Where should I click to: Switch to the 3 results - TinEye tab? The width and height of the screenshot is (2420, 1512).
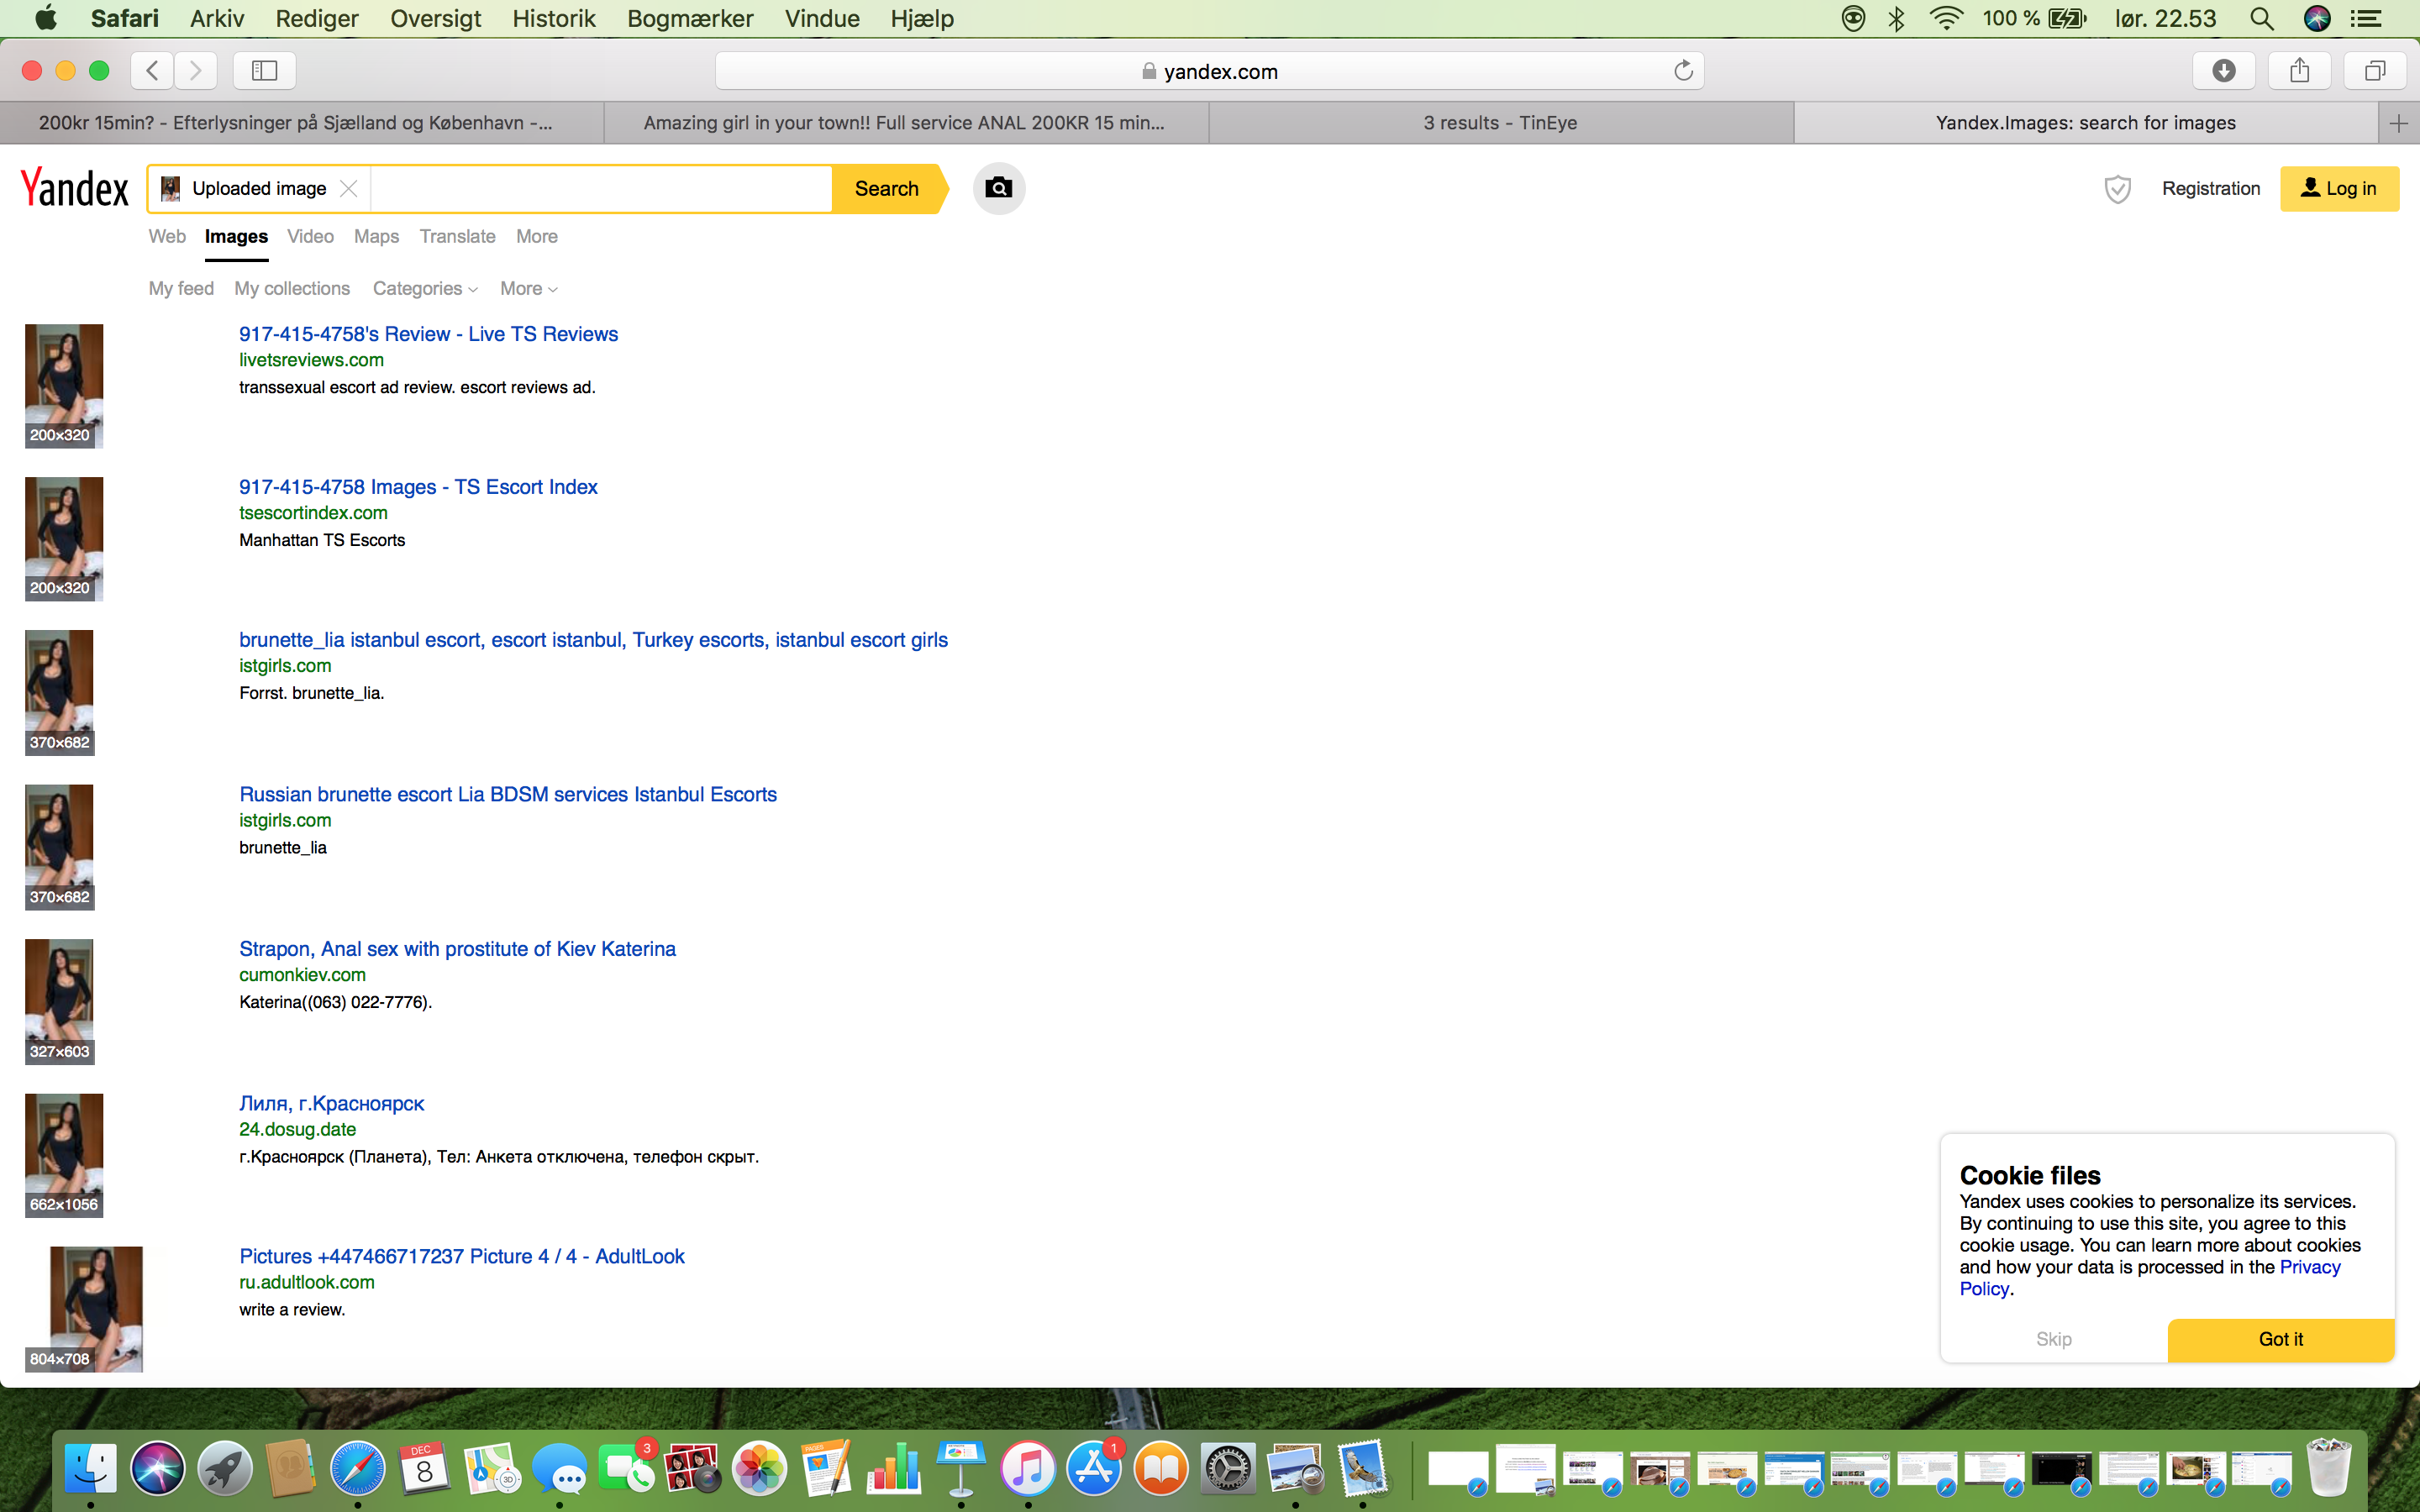(1500, 123)
